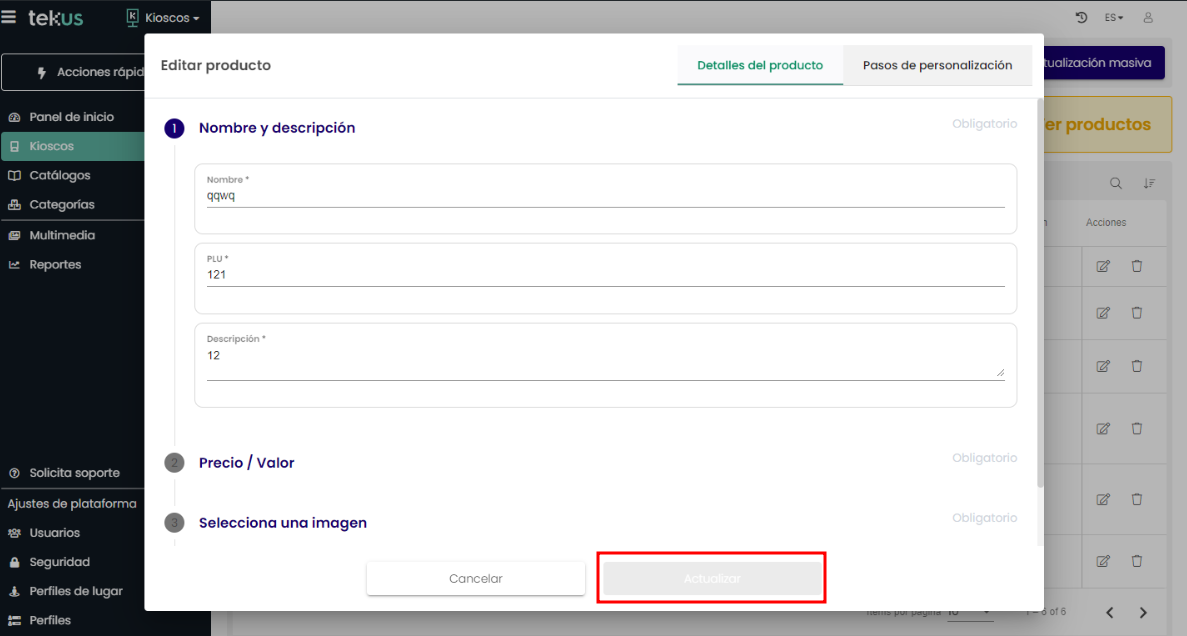Click the PLU input field
Viewport: 1187px width, 636px height.
(x=605, y=275)
